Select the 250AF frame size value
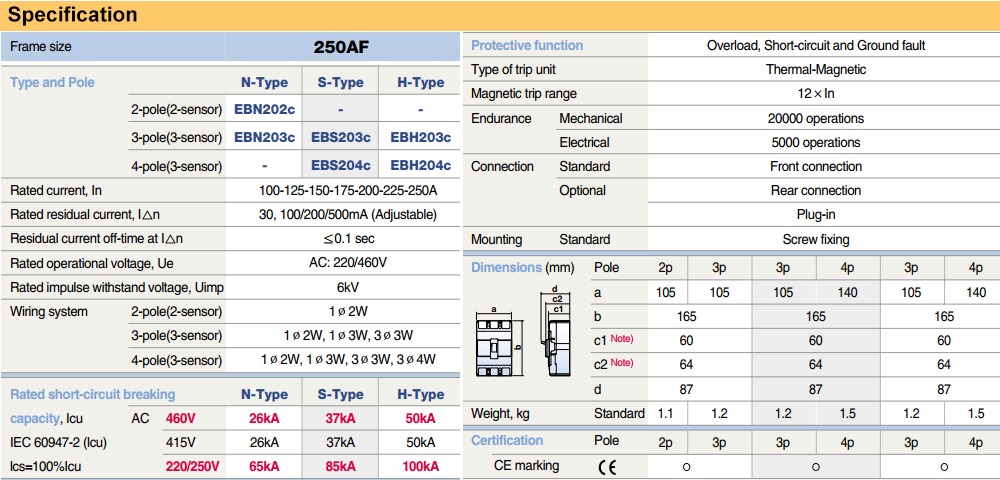Viewport: 1000px width, 480px height. [341, 47]
